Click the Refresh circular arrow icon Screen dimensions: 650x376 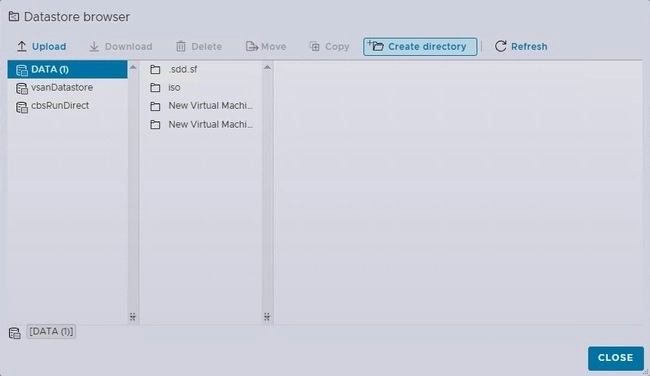500,46
